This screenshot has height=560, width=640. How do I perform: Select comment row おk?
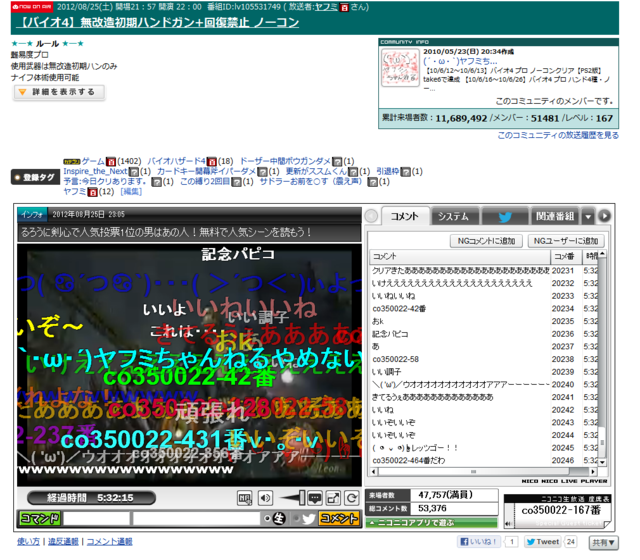pos(484,321)
